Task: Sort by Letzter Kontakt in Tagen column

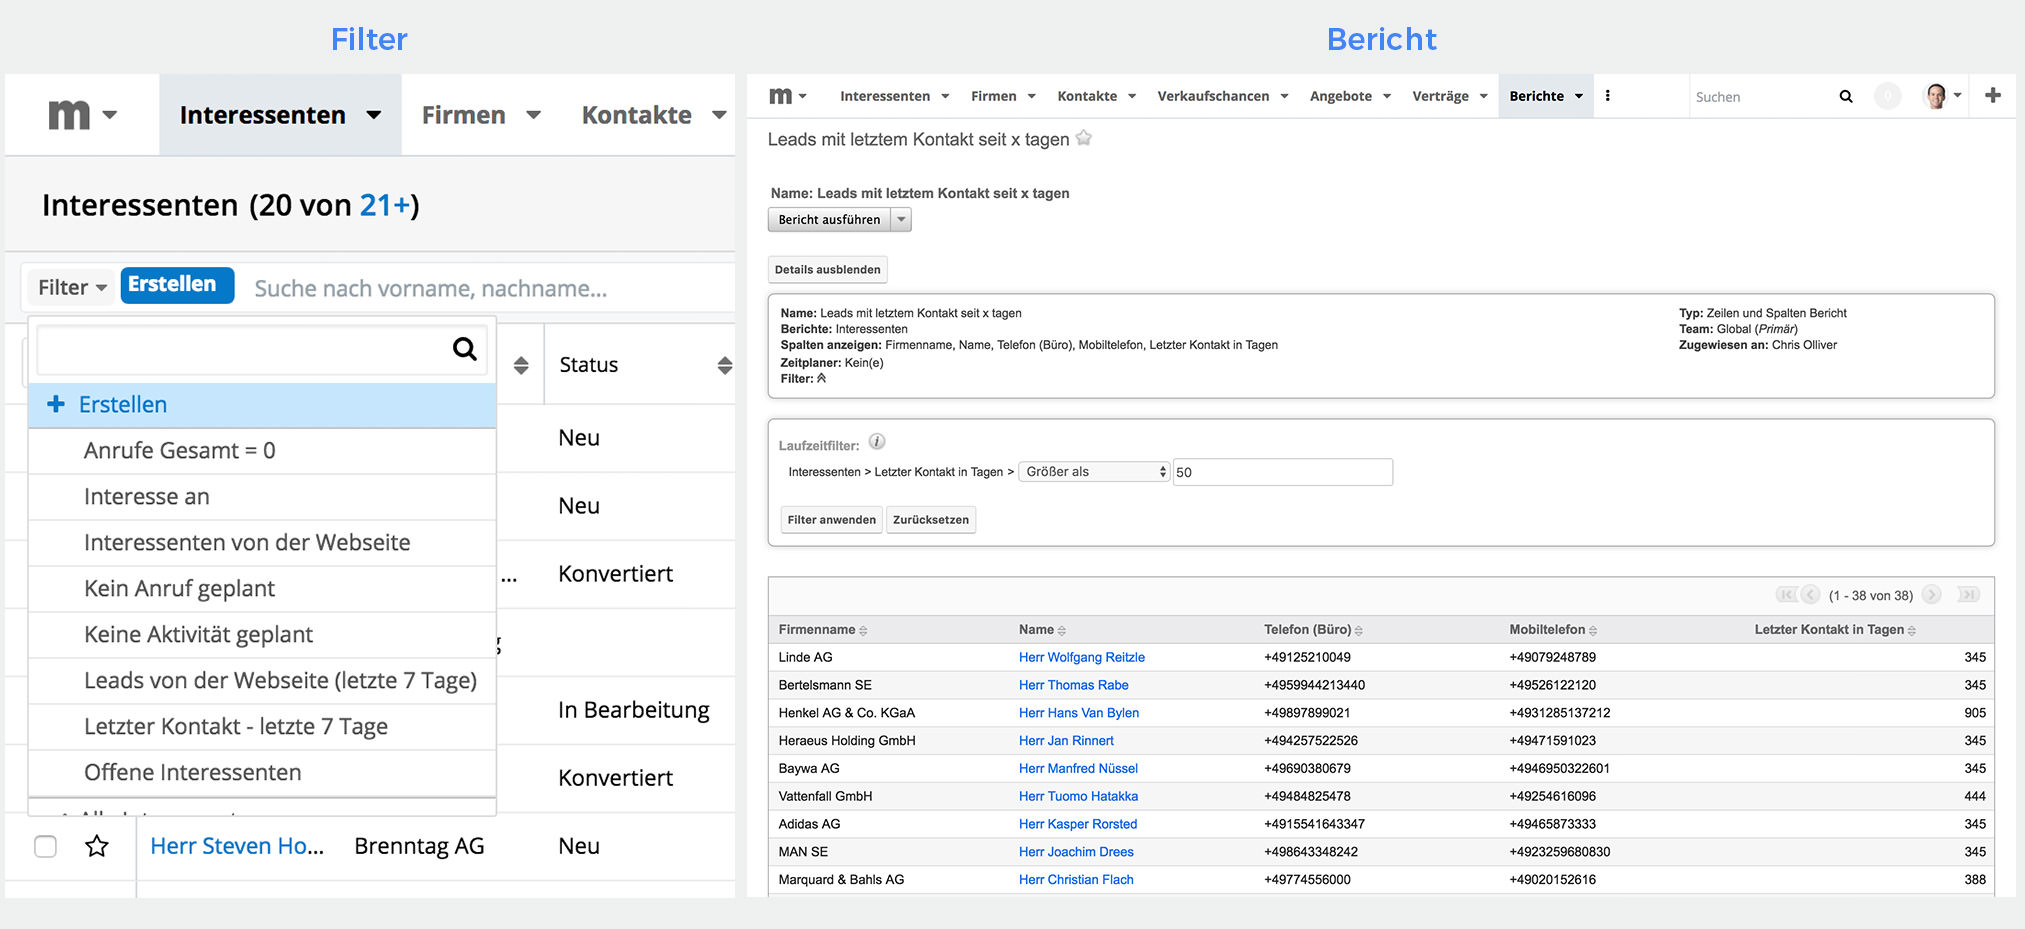Action: pyautogui.click(x=1912, y=631)
